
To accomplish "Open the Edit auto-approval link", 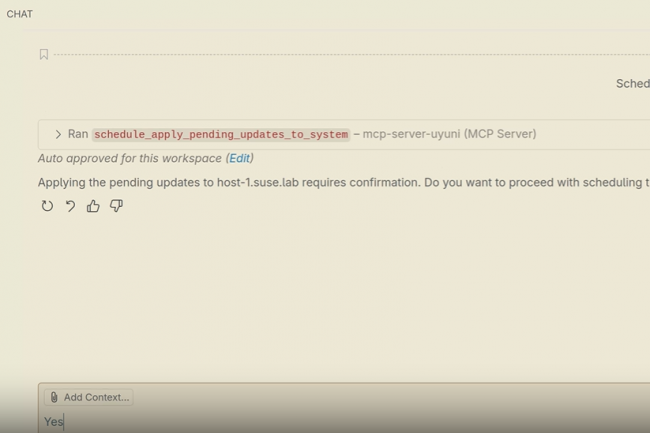I will tap(240, 158).
